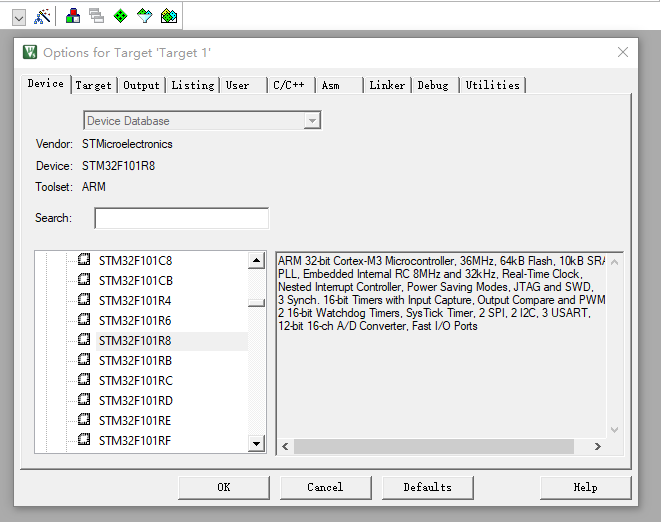Click device list scroll down arrow
Screen dimensions: 661x522
(x=256, y=444)
